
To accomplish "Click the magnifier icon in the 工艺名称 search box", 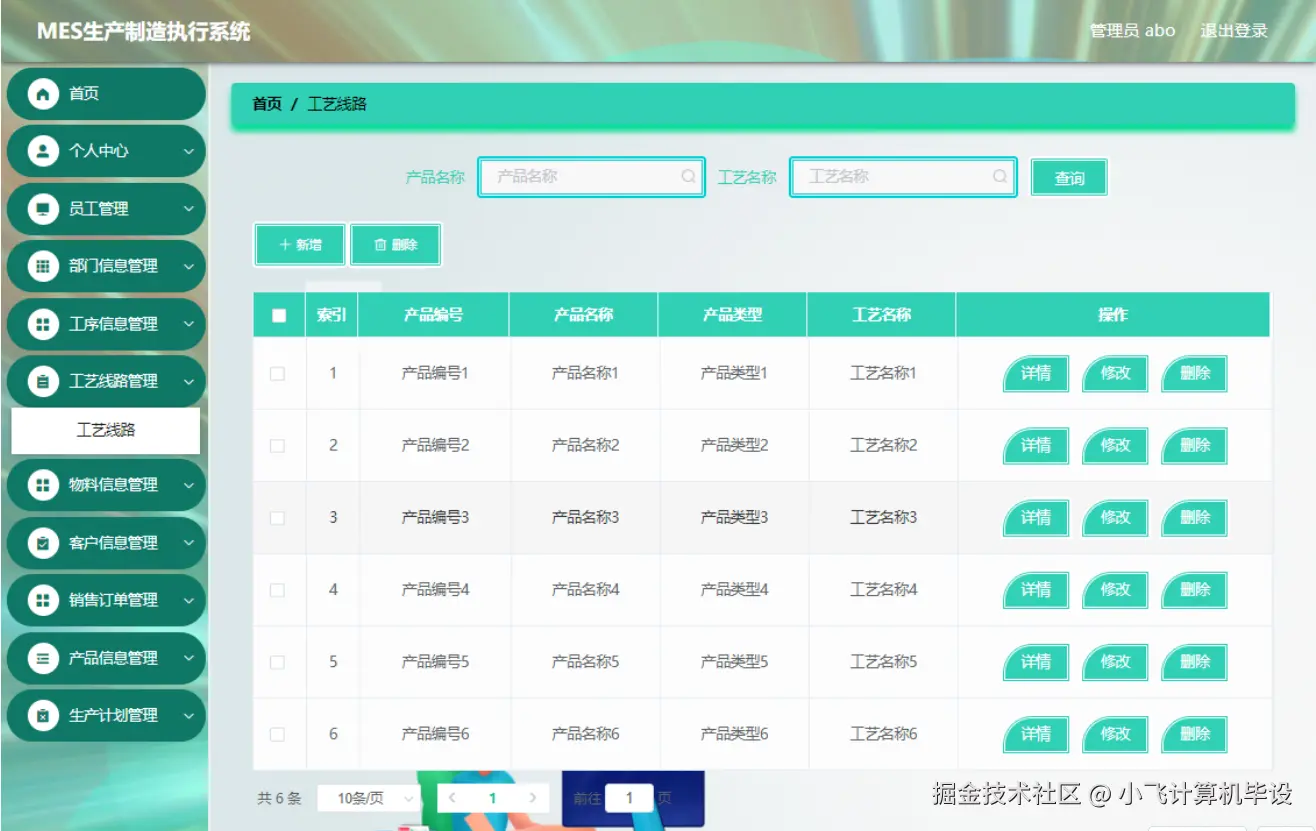I will [x=1000, y=177].
